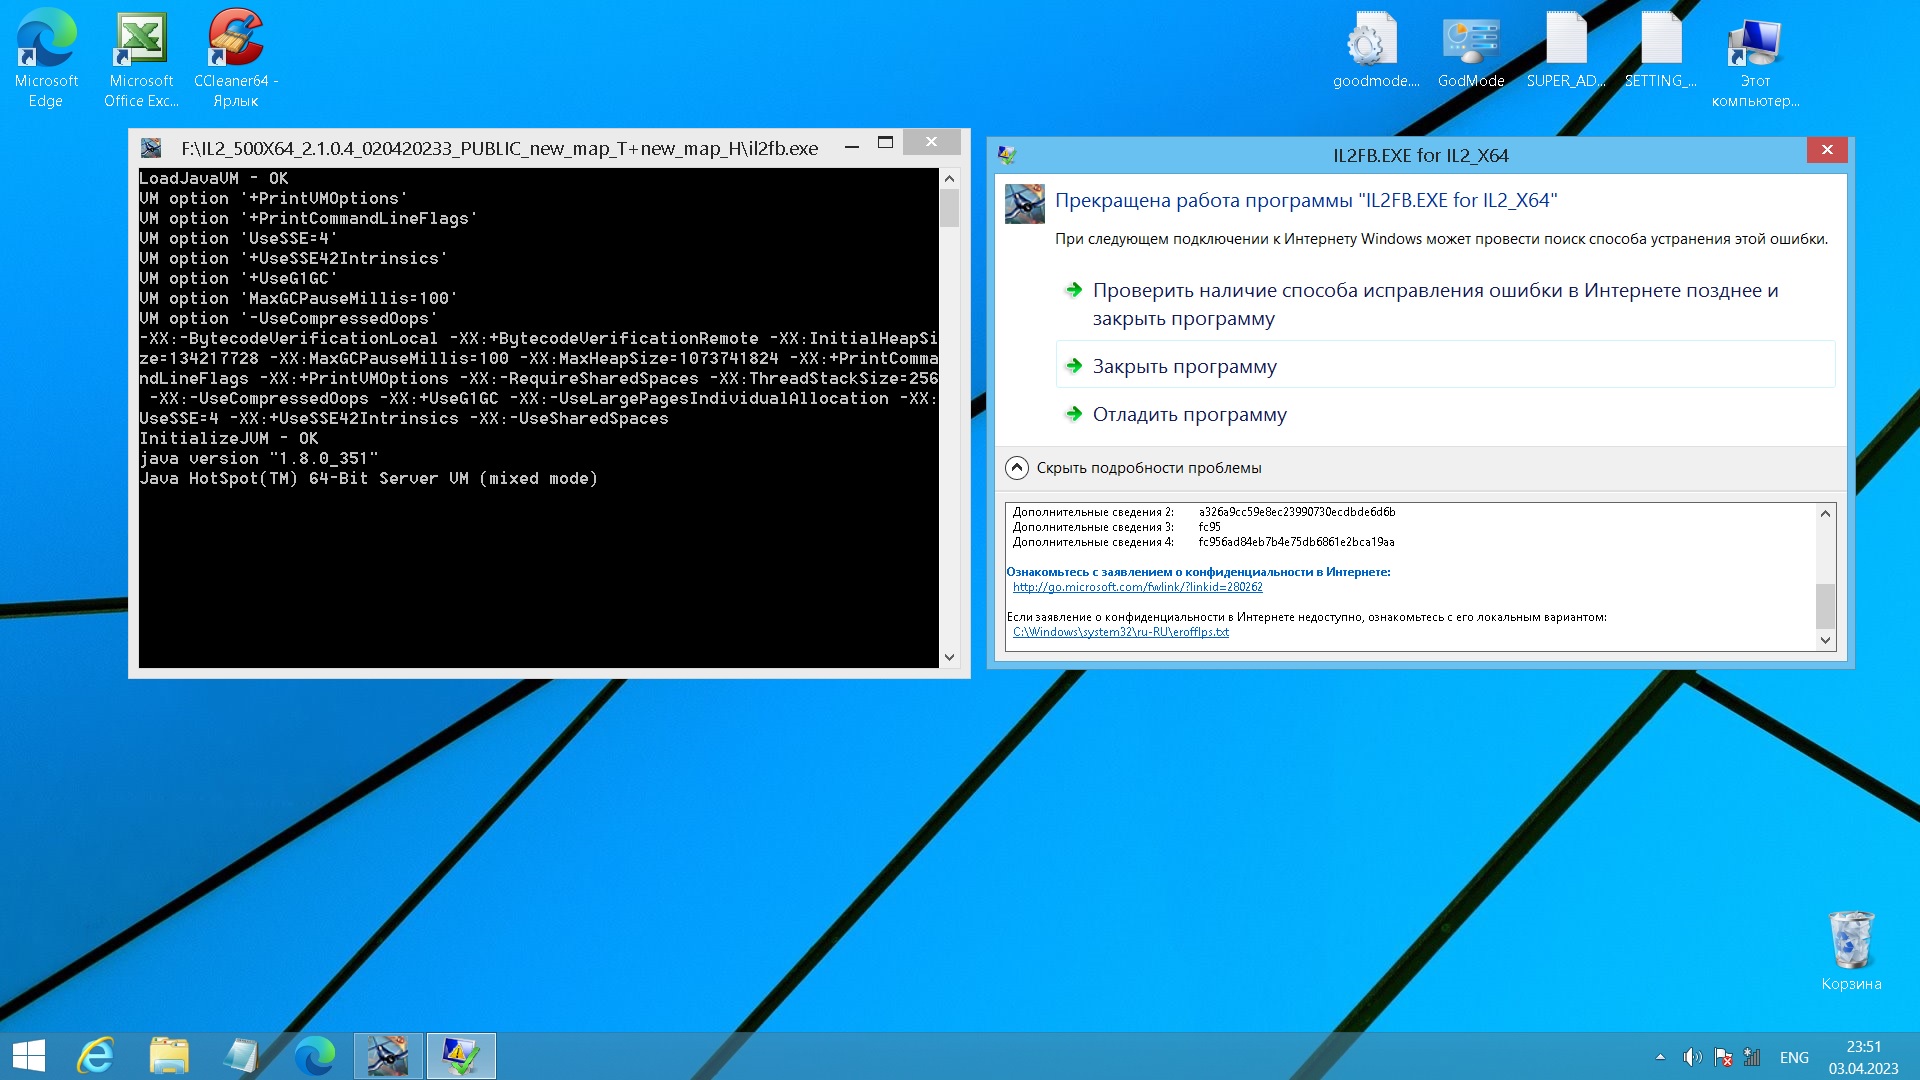Choose check online for solution later option
The height and width of the screenshot is (1080, 1920).
tap(1445, 304)
